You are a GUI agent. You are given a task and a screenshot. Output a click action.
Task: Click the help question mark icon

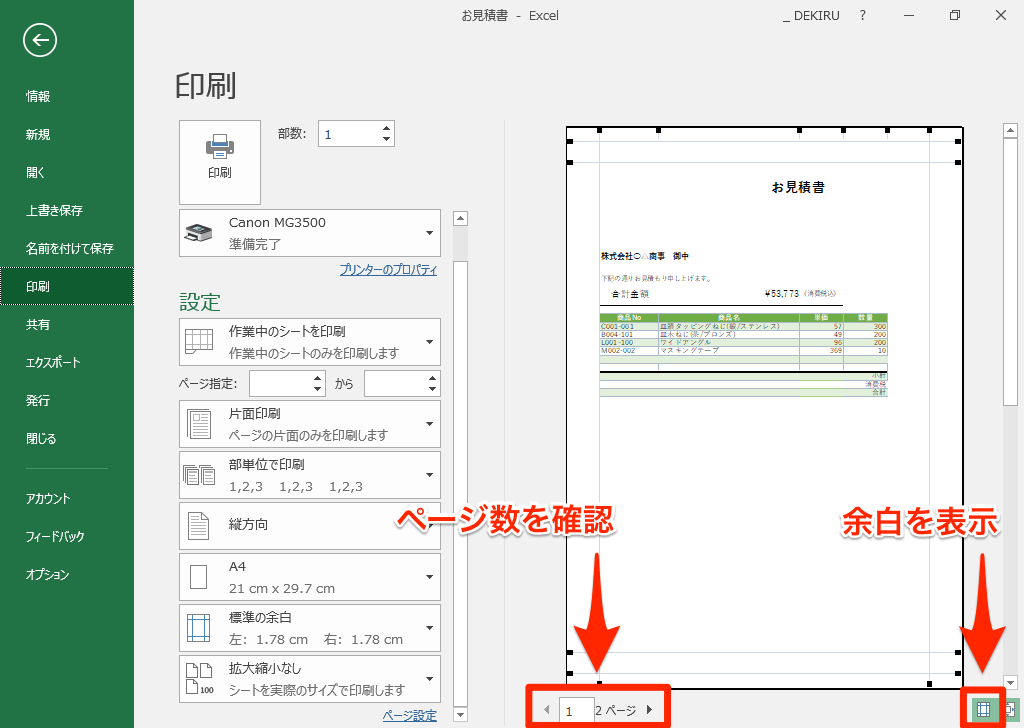[x=863, y=16]
